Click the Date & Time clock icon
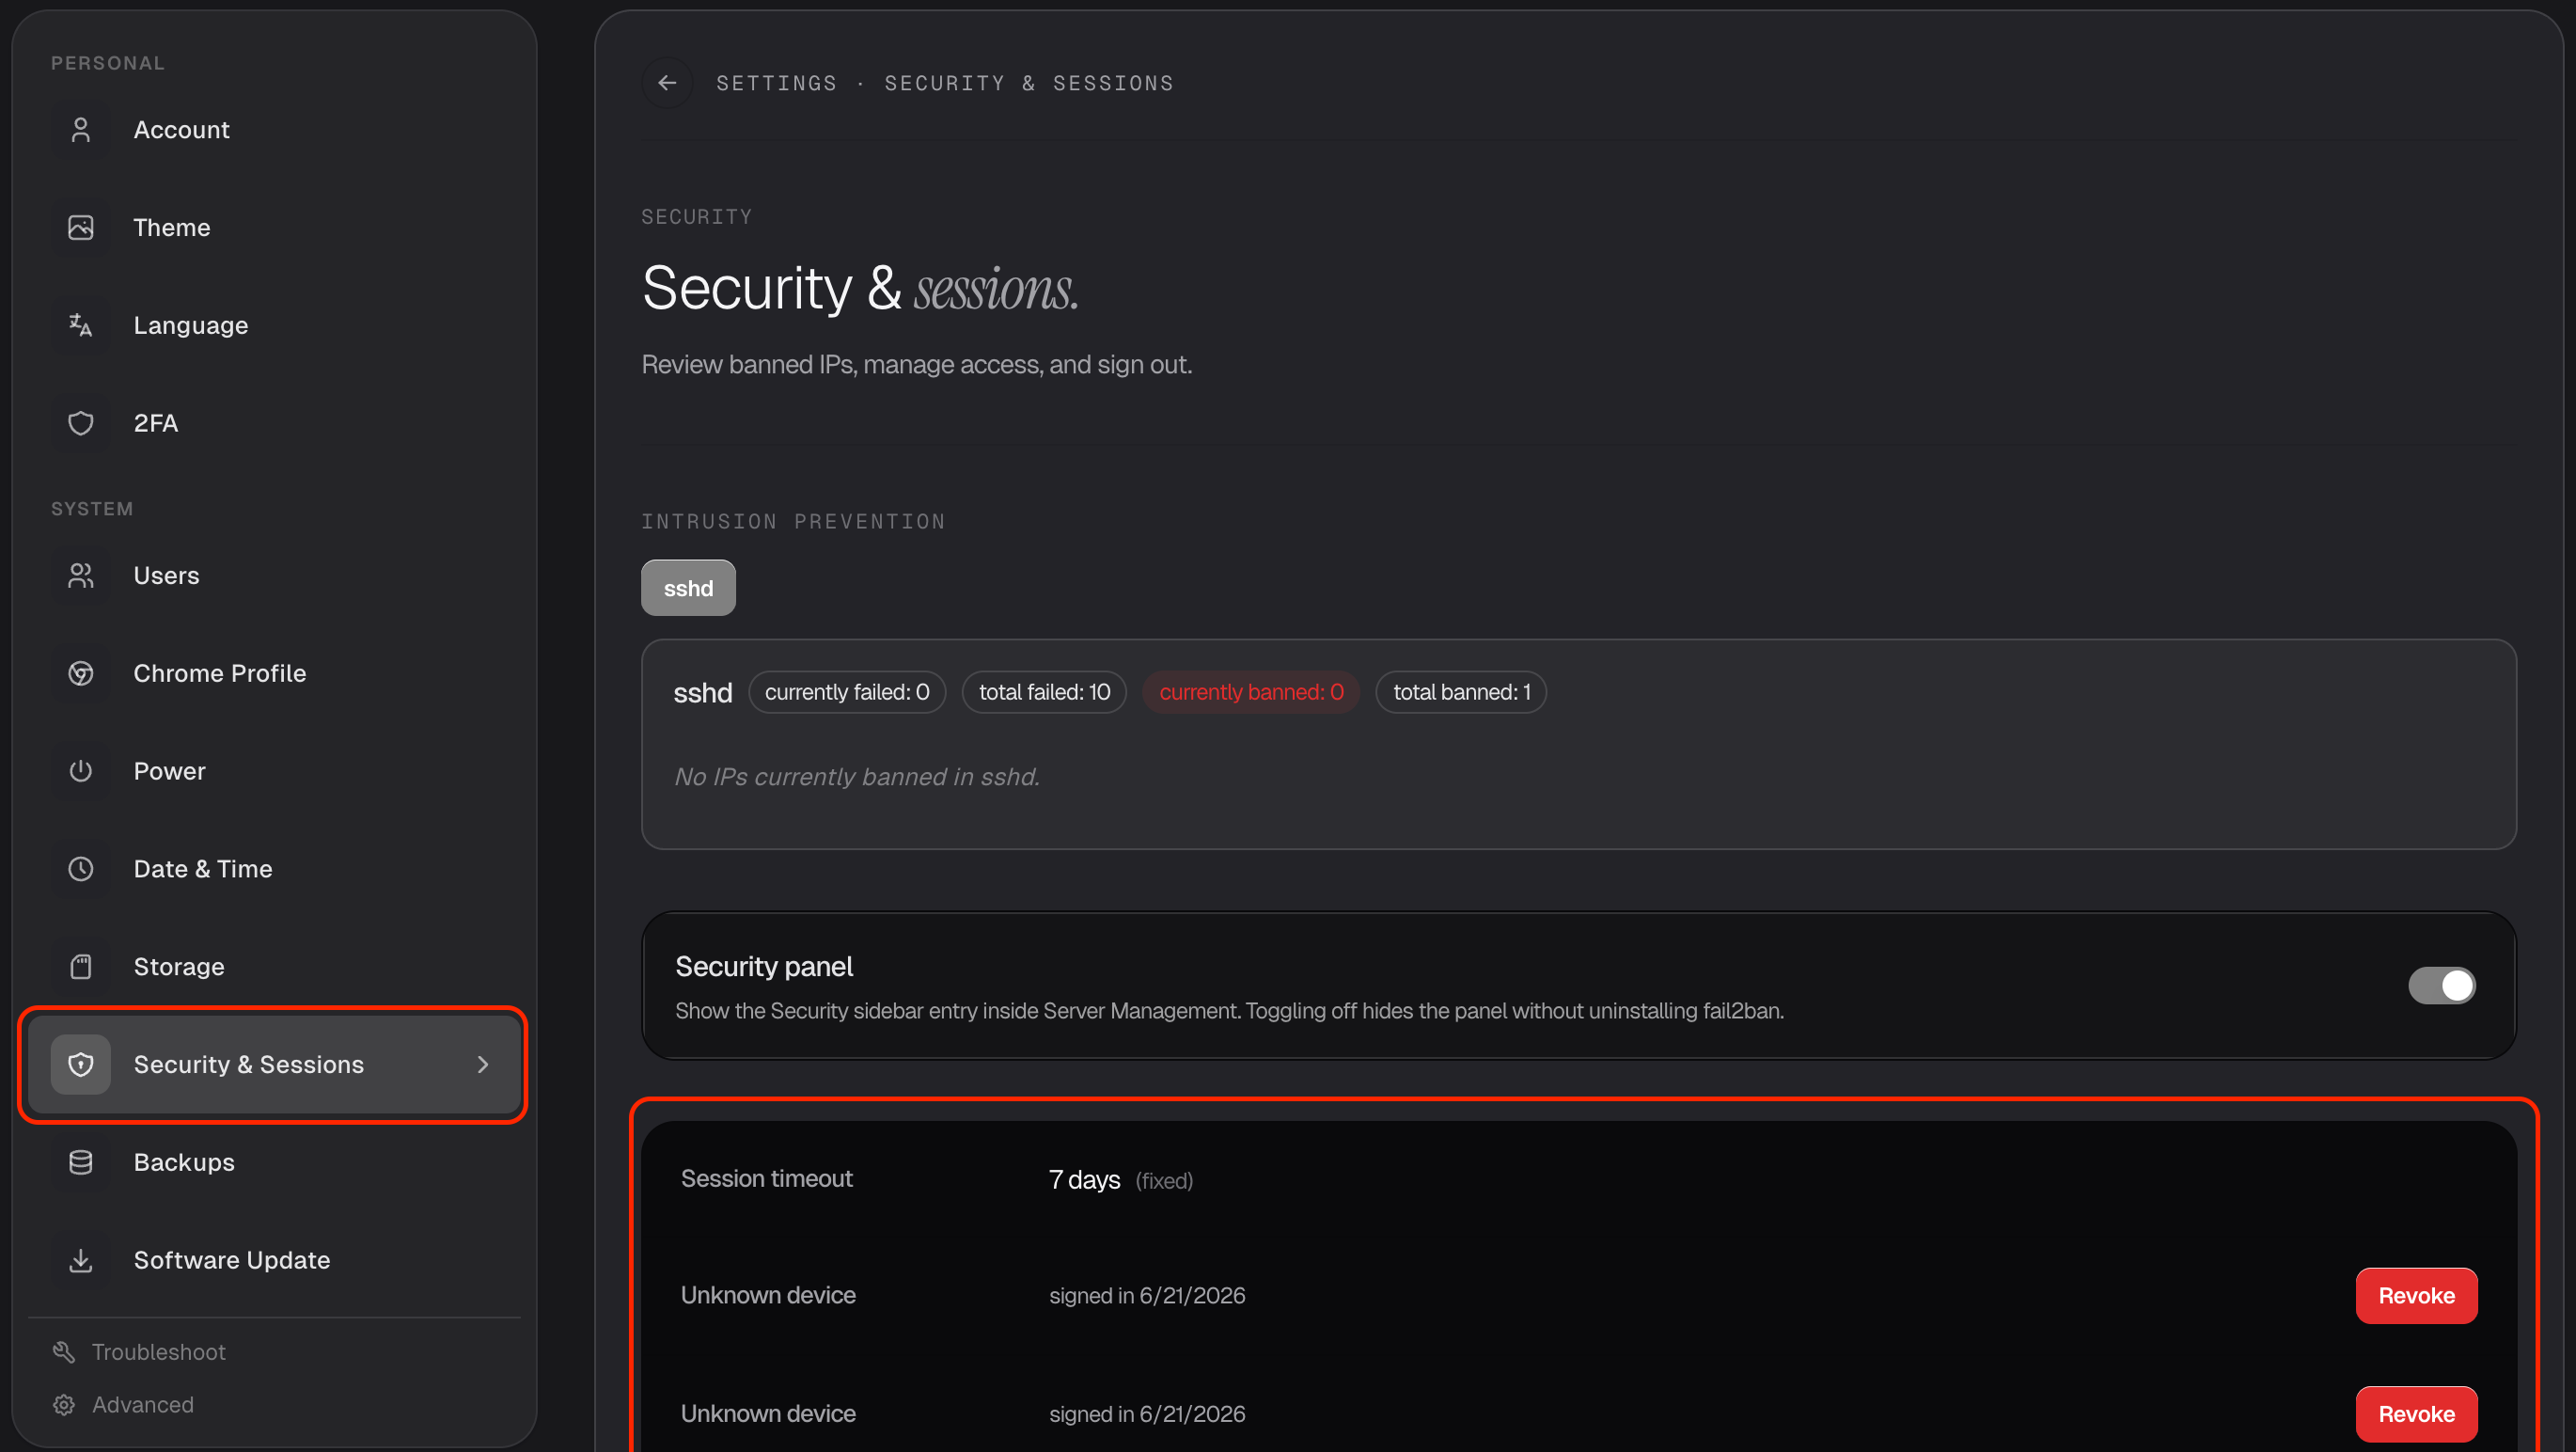 81,869
